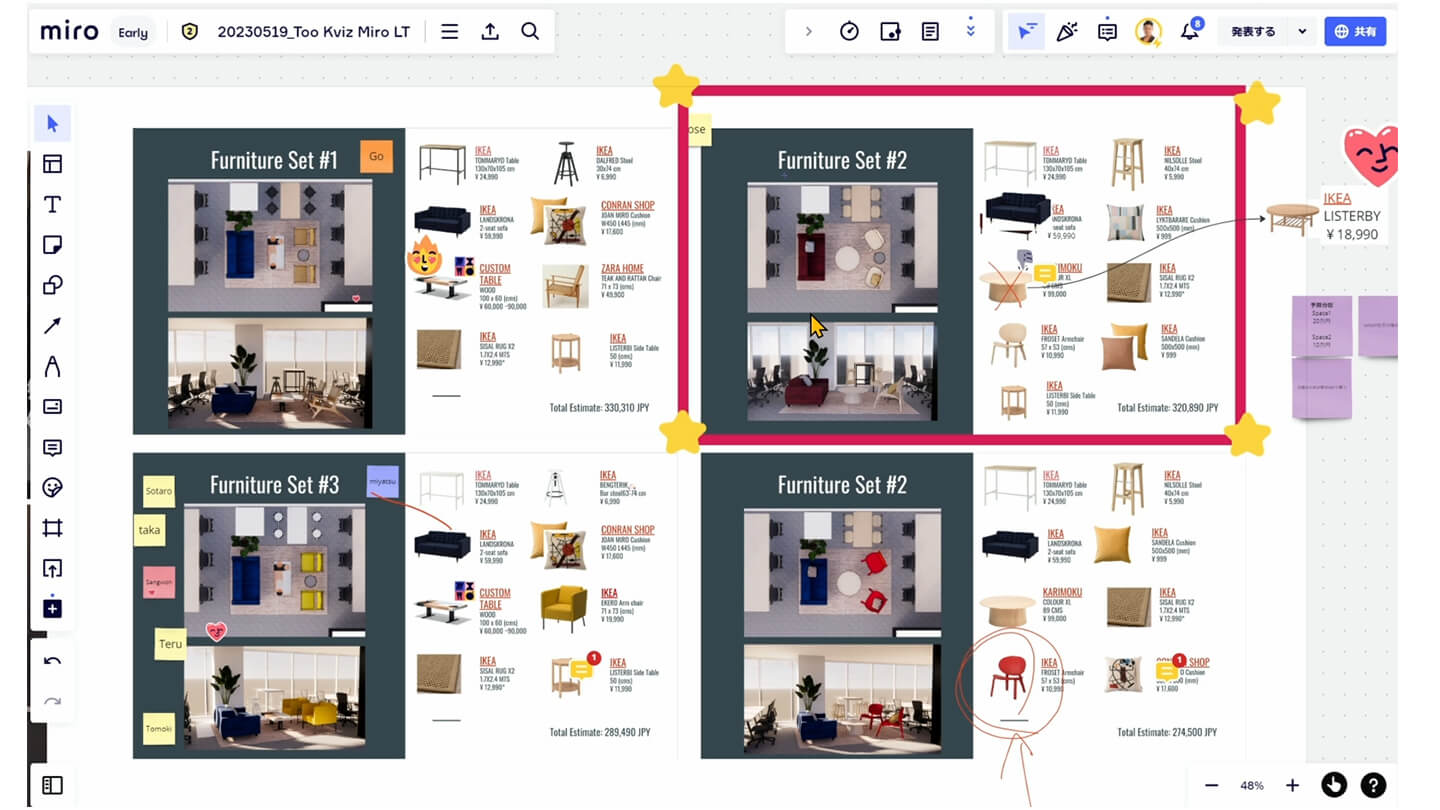Open the shield security badge

point(190,32)
